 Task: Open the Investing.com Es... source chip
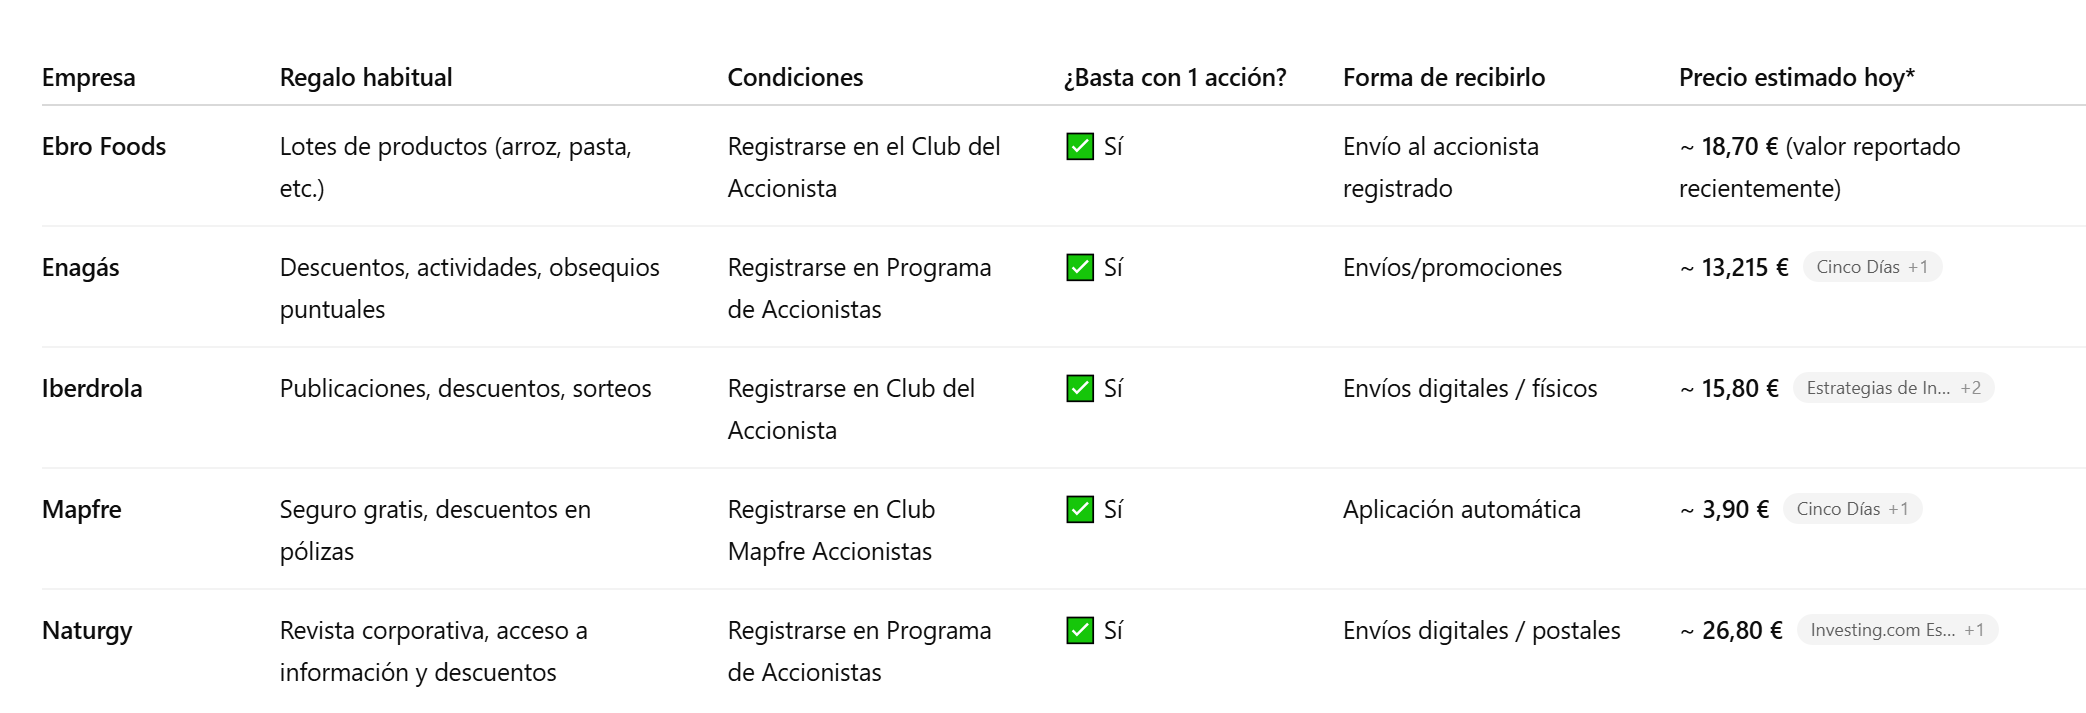point(1896,631)
